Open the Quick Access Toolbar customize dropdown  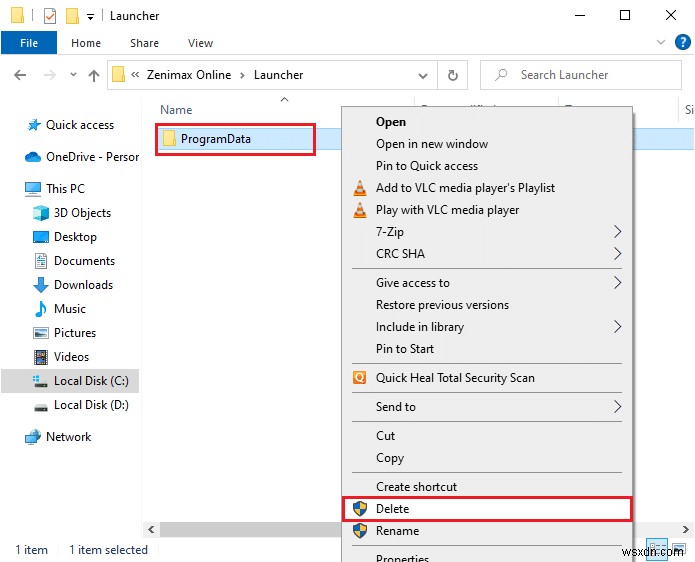pos(91,17)
